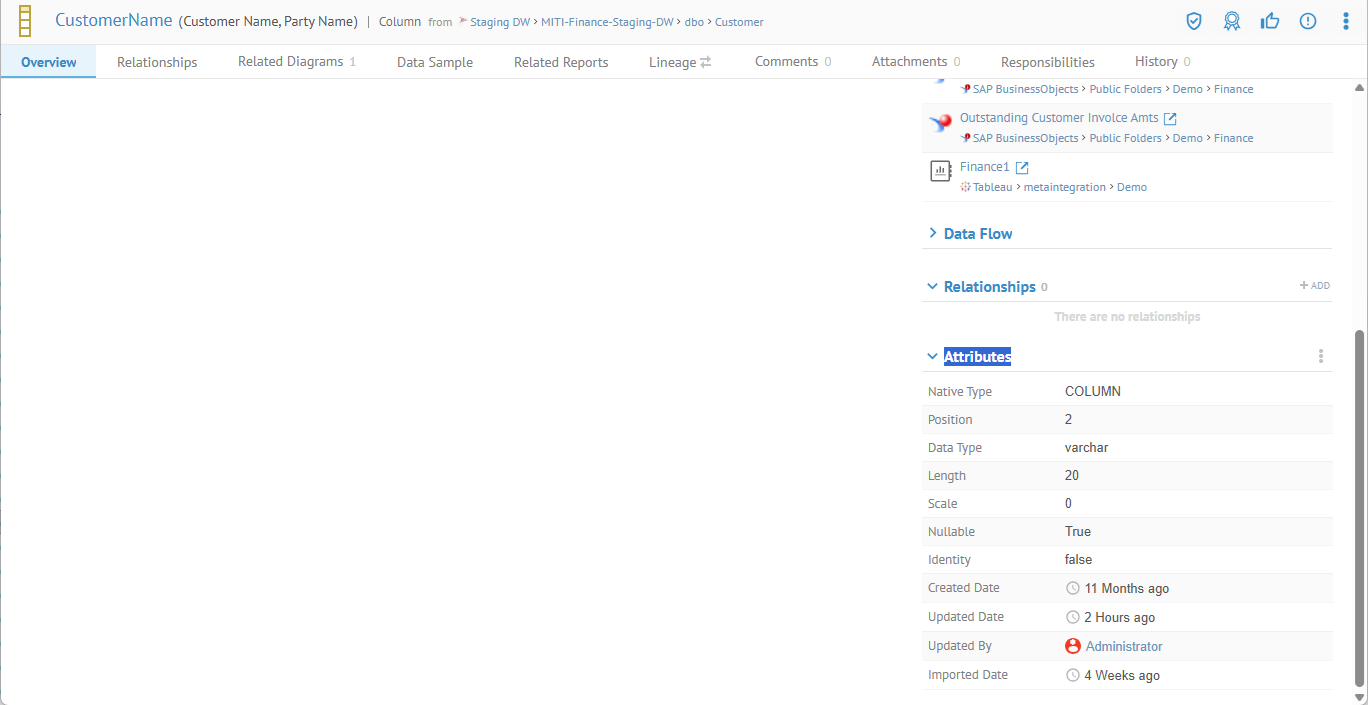The width and height of the screenshot is (1368, 705).
Task: Click the Customer table breadcrumb link
Action: click(x=739, y=22)
